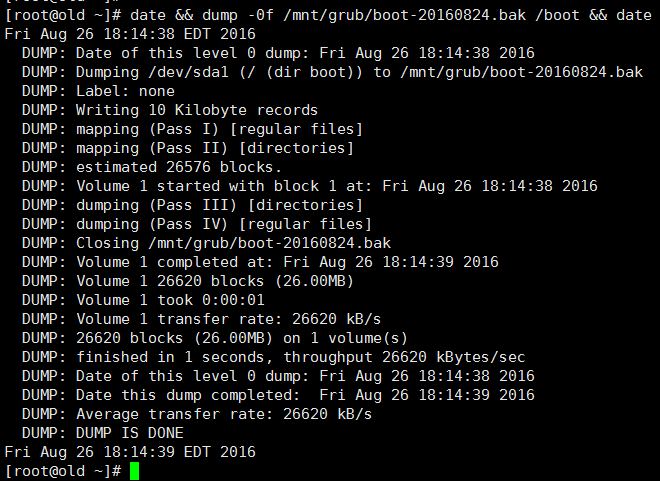Click the 'DUMP IS DONE' line

(103, 433)
